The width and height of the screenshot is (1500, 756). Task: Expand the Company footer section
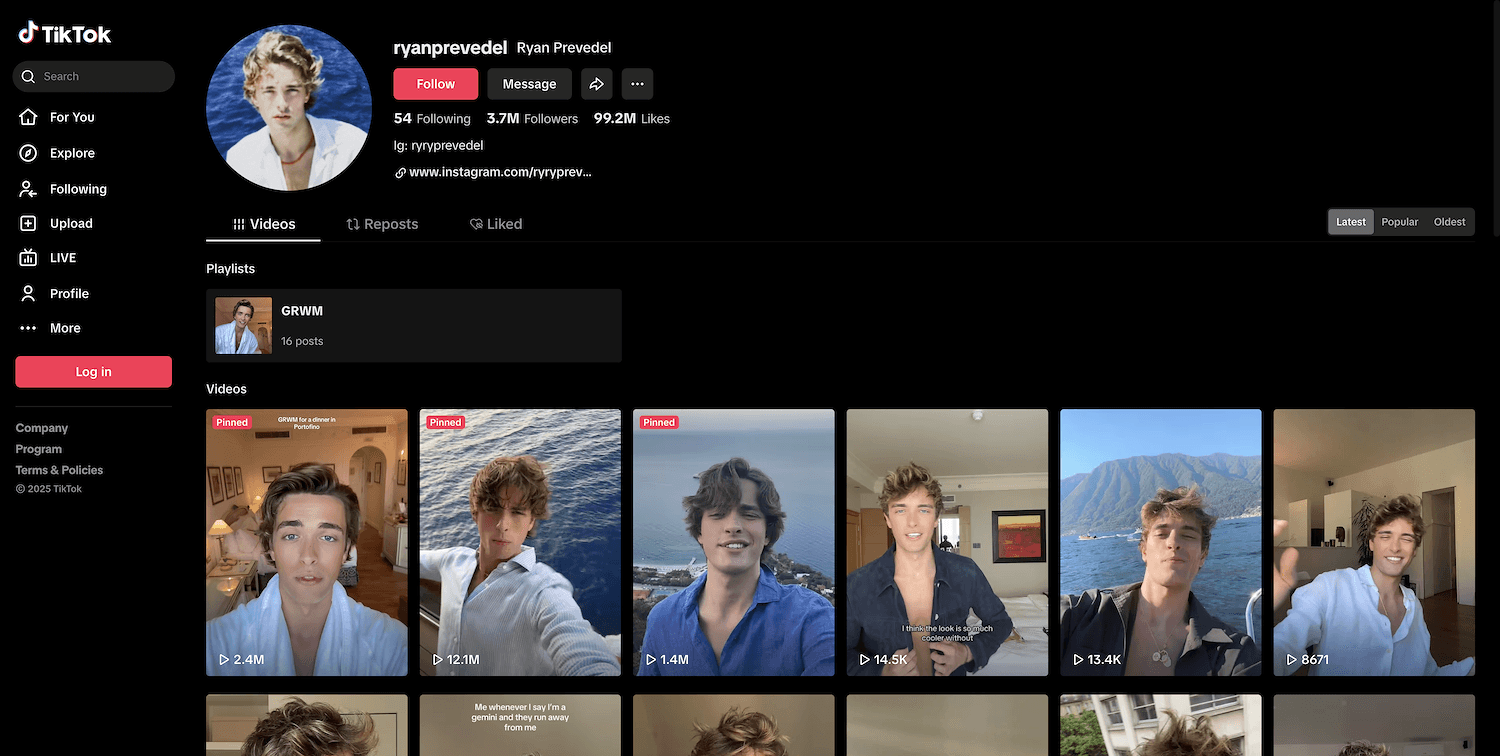[42, 428]
